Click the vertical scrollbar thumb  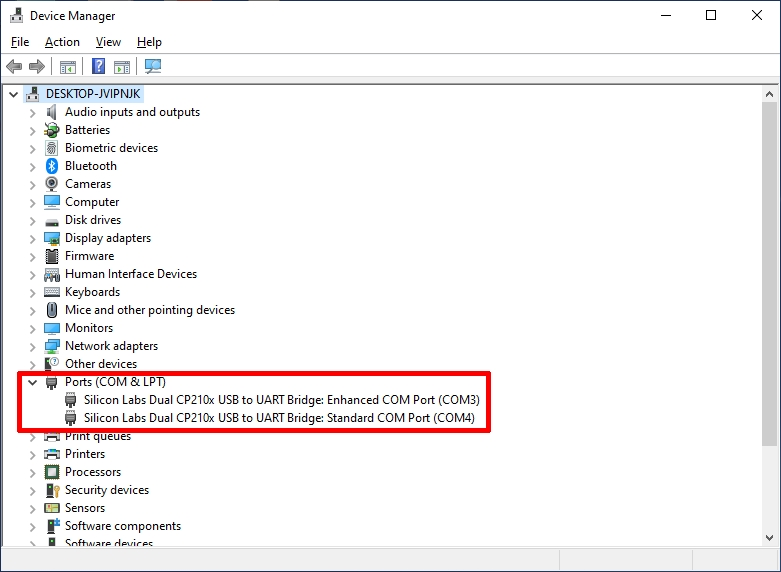point(769,274)
